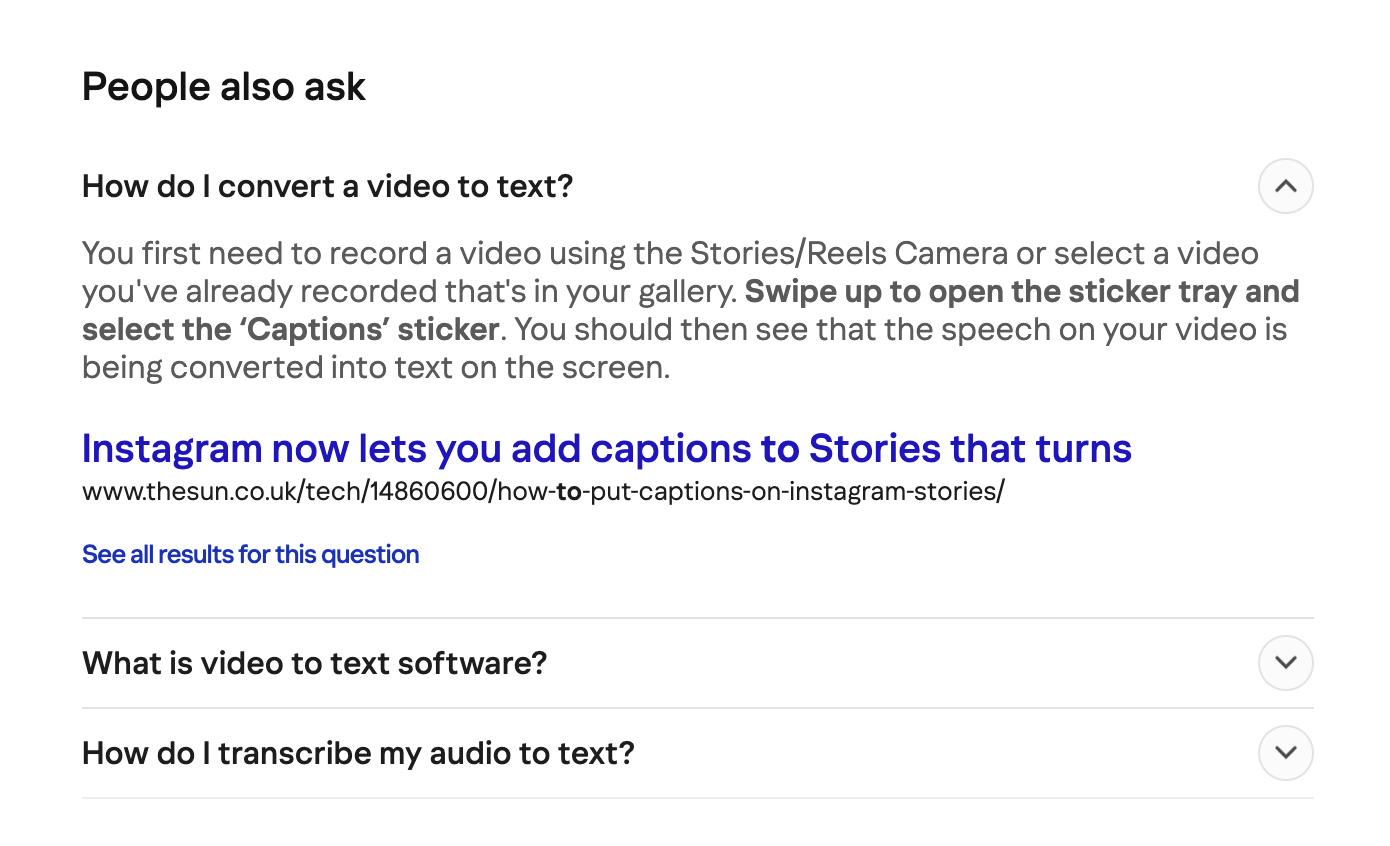This screenshot has height=846, width=1390.
Task: Click 'being converted into text on the screen' line
Action: coord(375,367)
